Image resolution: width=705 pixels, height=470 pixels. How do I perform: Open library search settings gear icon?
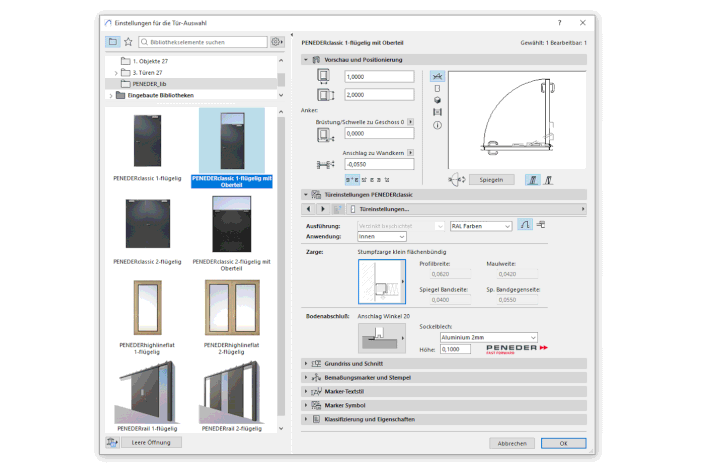[277, 42]
